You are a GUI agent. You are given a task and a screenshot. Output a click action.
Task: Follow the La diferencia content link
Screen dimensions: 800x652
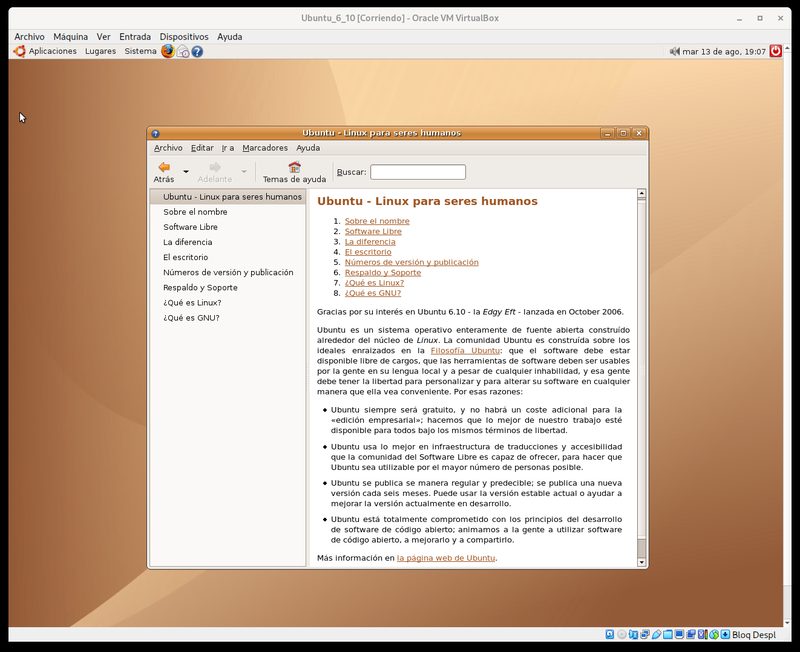[x=370, y=241]
